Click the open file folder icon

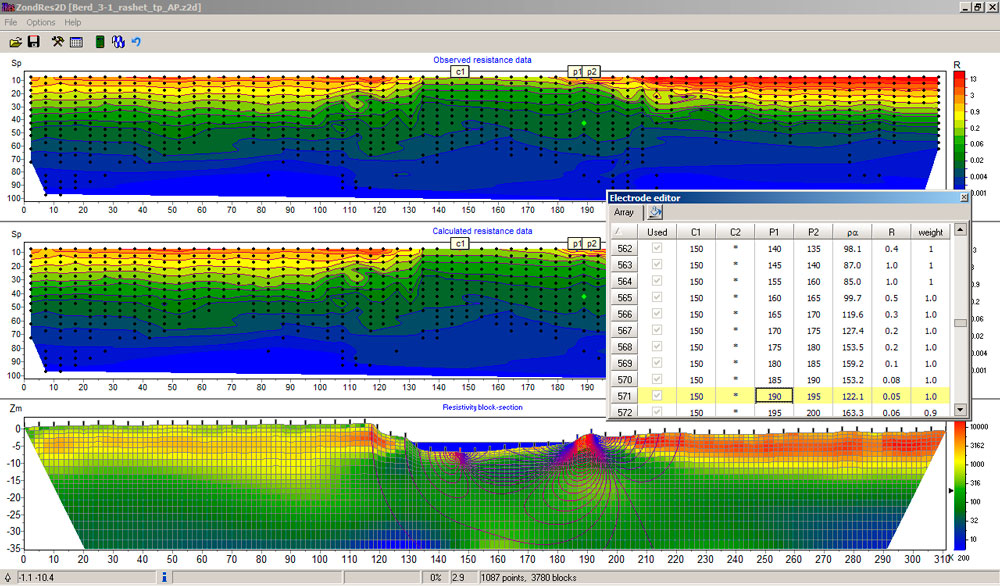click(x=15, y=42)
